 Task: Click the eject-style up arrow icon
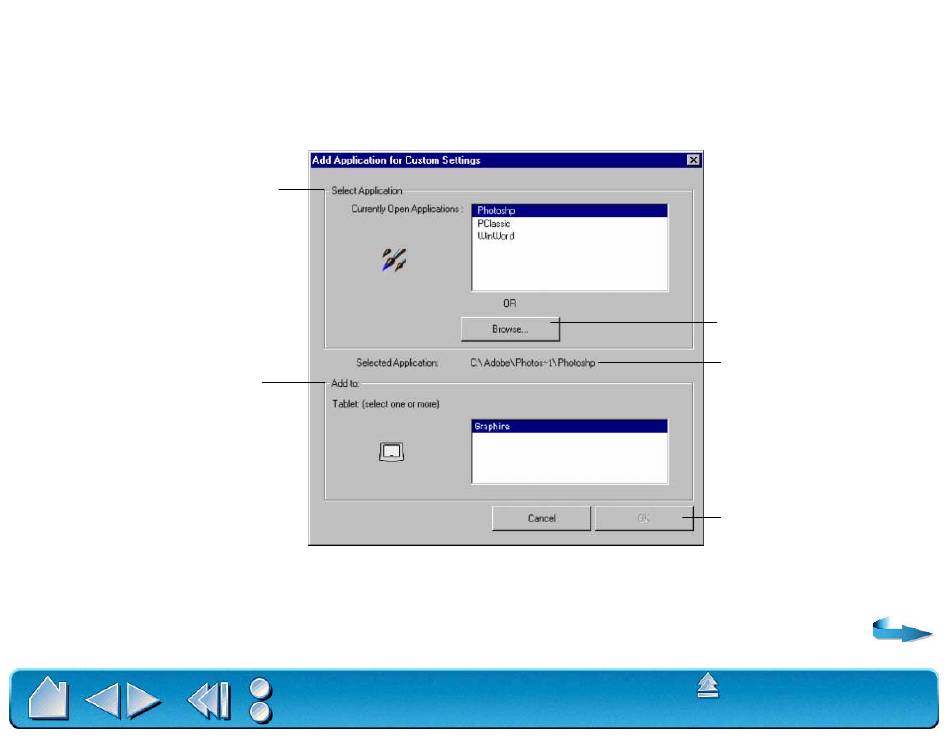tap(708, 688)
